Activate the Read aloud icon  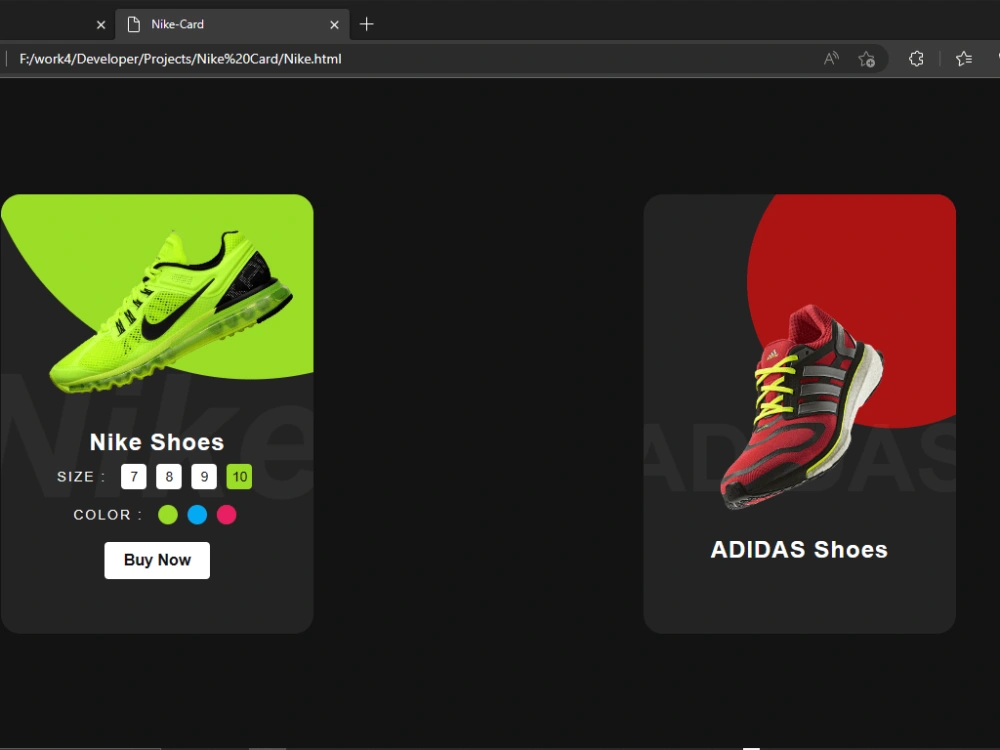point(831,58)
